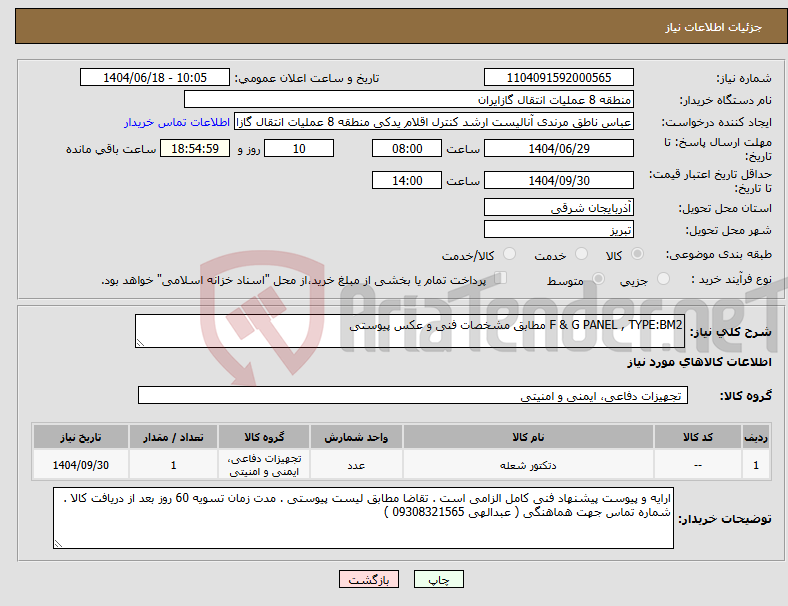Click the چاپ print button
Image resolution: width=788 pixels, height=606 pixels.
pos(439,579)
